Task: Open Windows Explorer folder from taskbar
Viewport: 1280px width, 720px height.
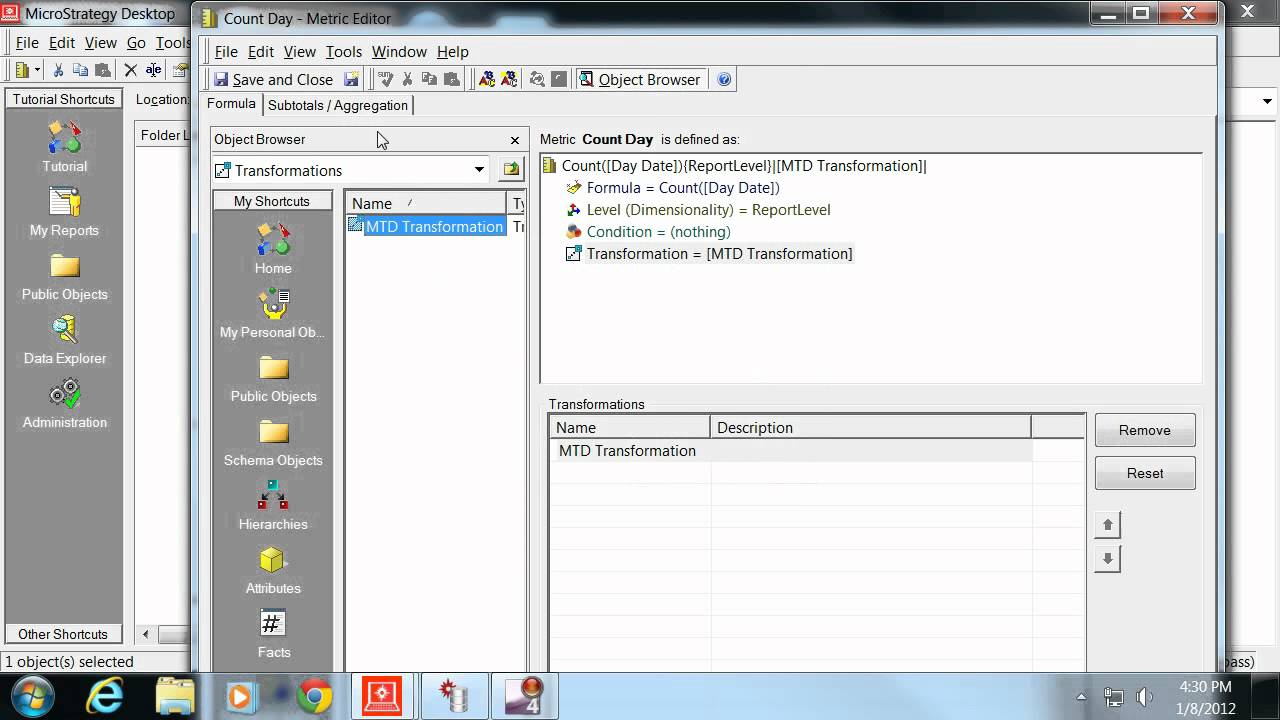Action: pyautogui.click(x=175, y=696)
